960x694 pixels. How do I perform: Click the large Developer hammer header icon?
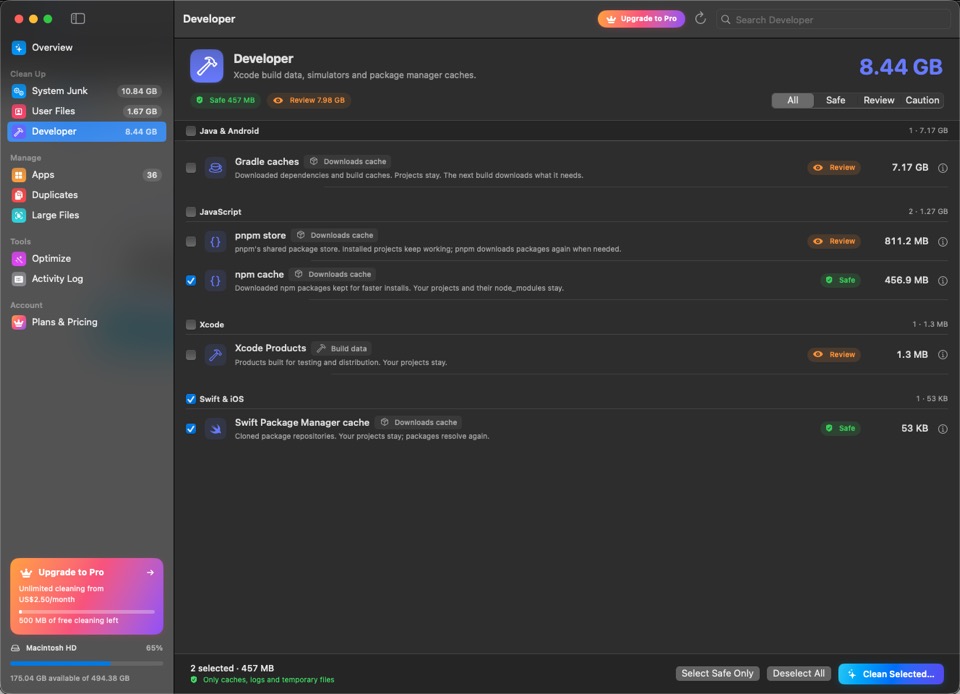point(206,65)
